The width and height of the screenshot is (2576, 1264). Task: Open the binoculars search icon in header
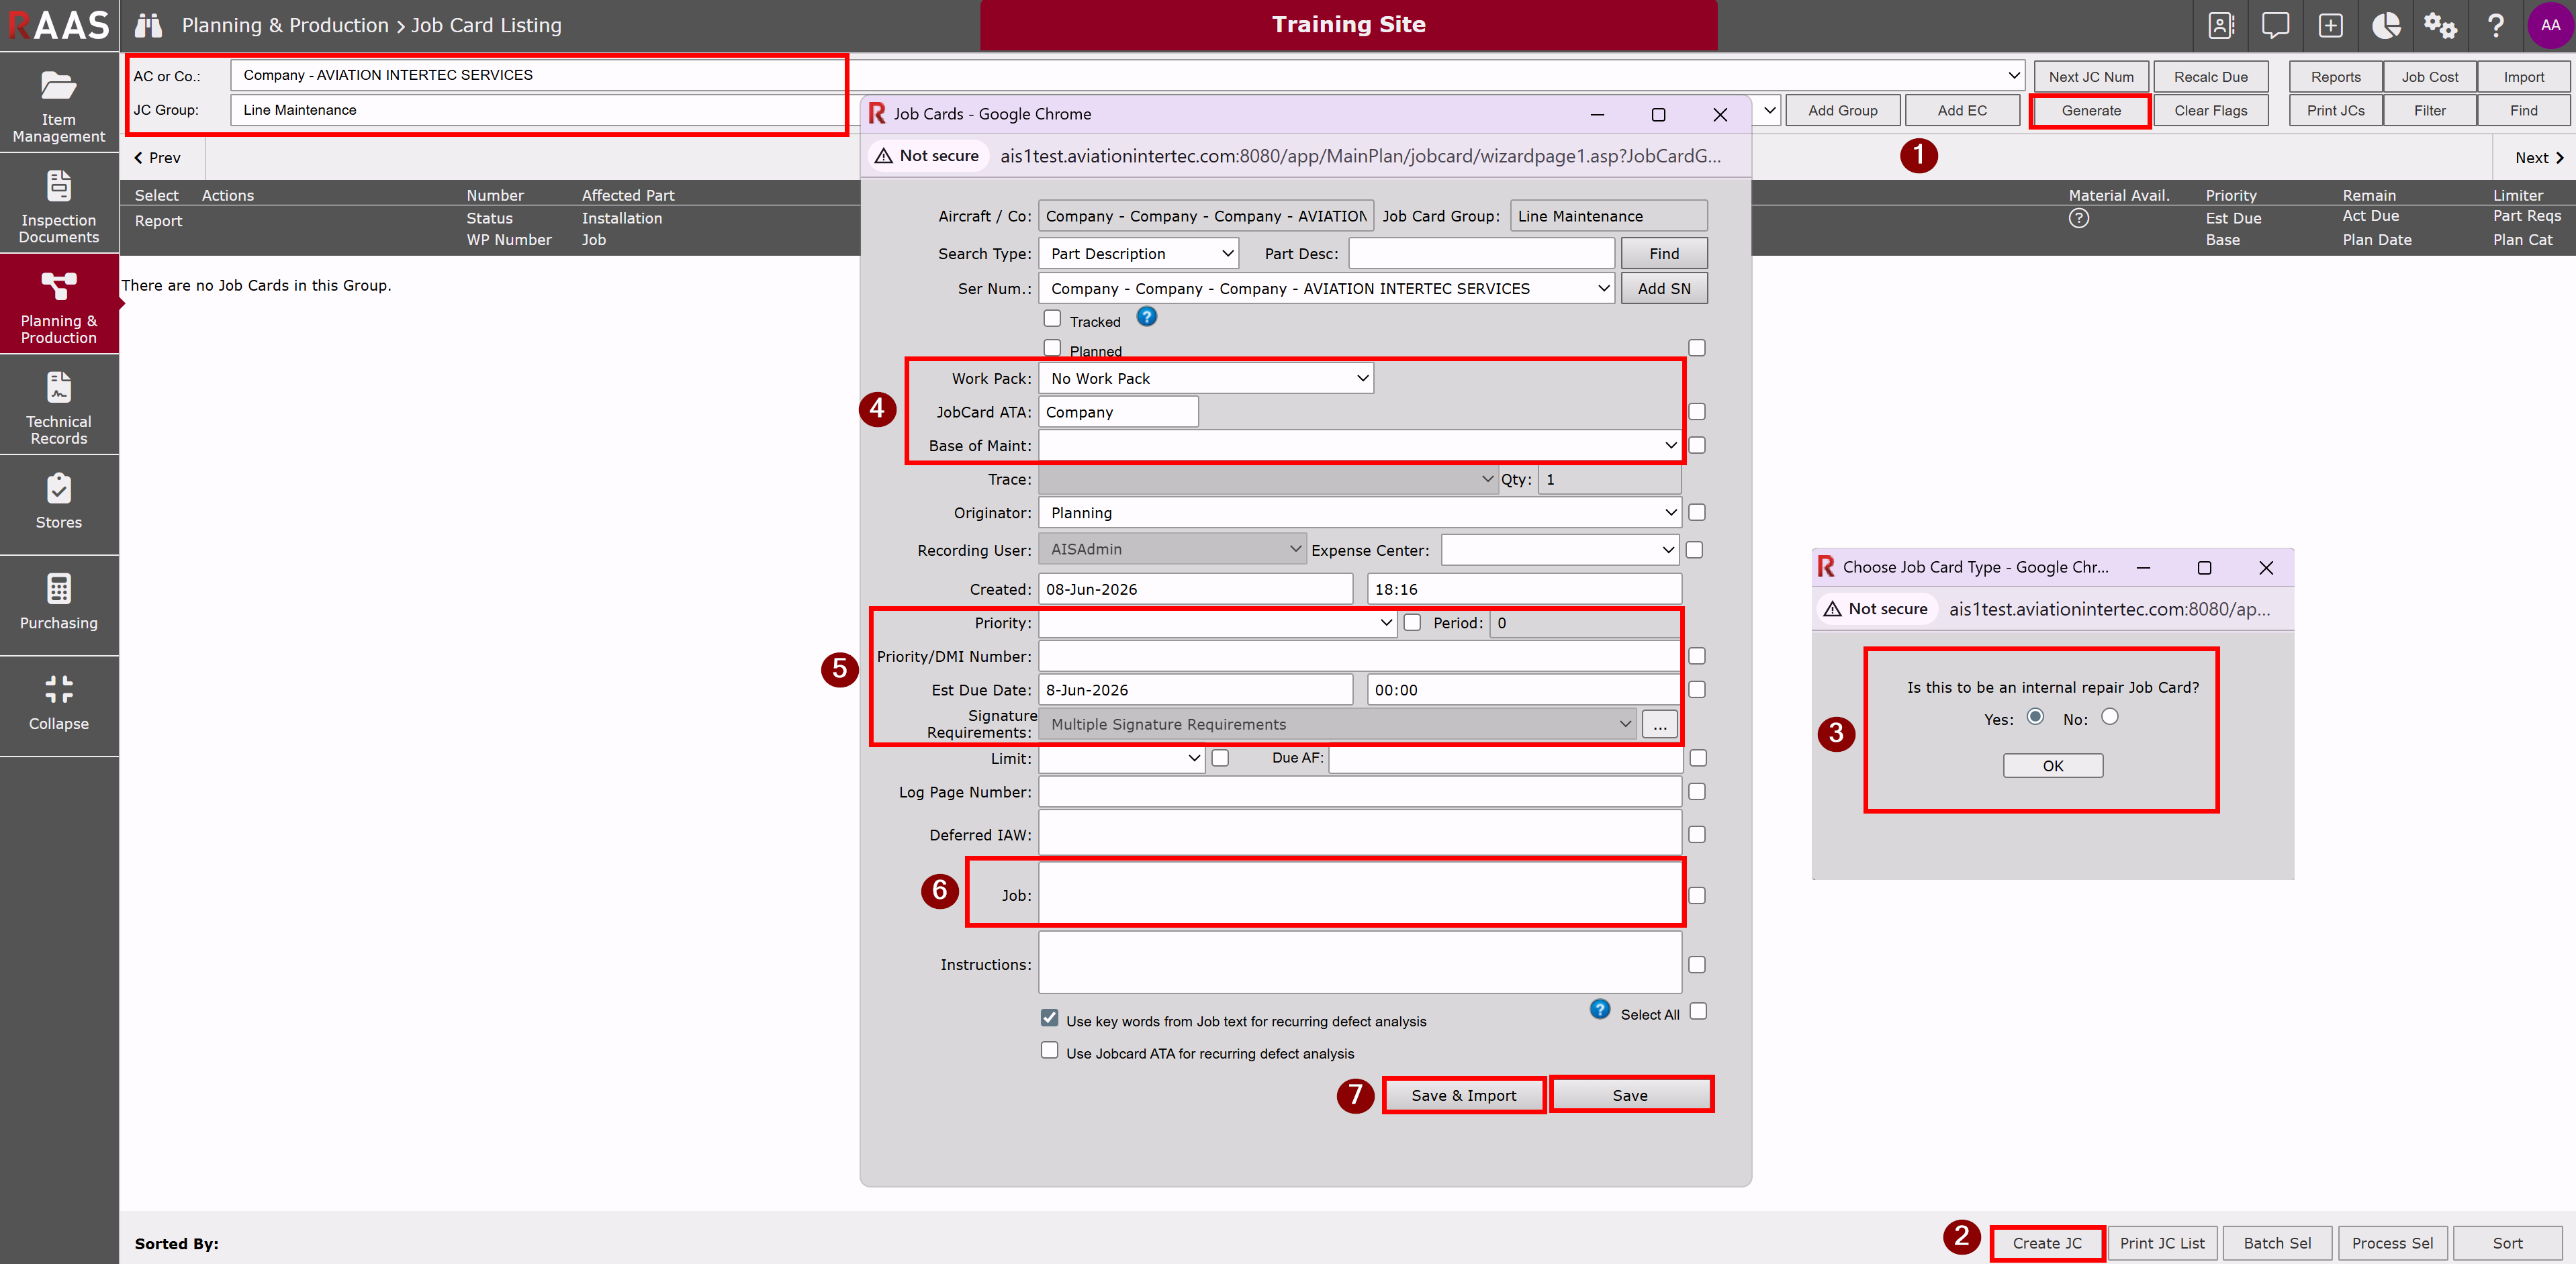pos(148,25)
